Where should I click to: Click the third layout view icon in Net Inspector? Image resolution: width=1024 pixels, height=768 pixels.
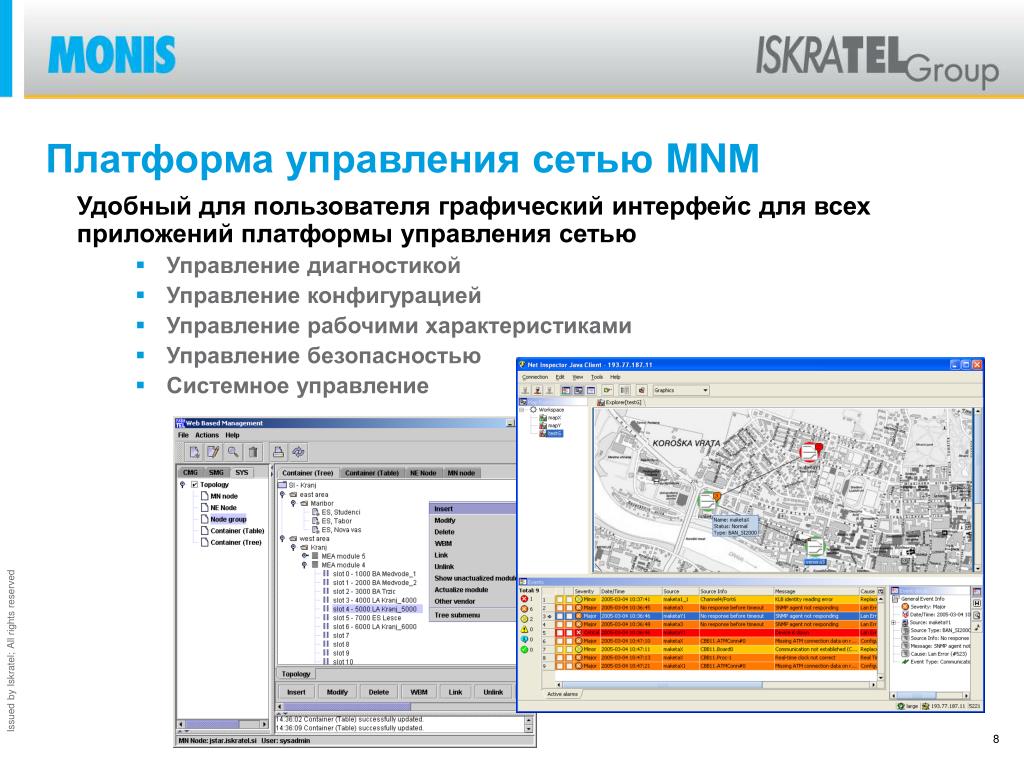[591, 390]
